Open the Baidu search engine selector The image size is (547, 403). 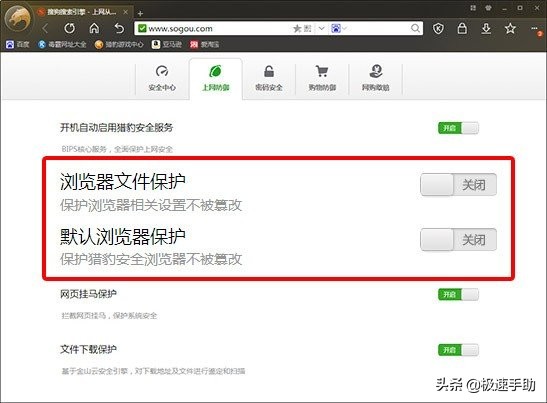click(x=338, y=28)
